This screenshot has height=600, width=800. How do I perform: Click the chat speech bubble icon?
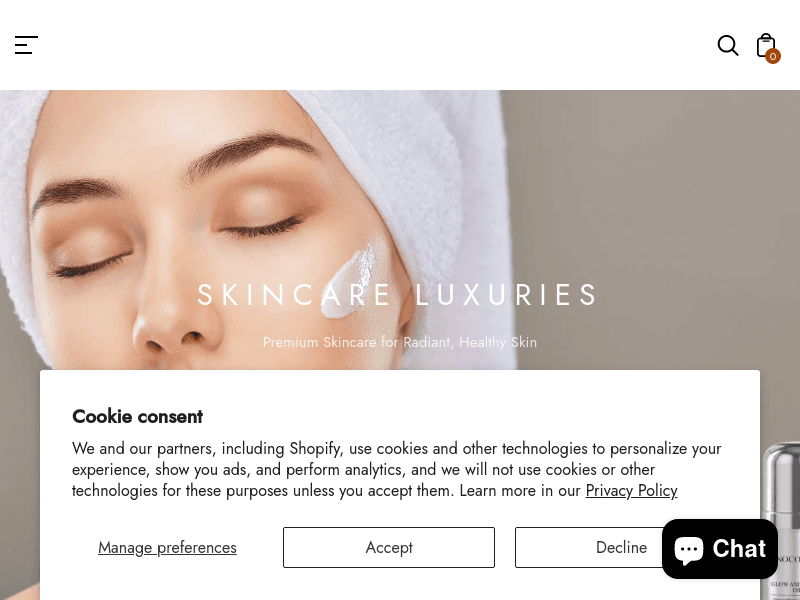coord(688,549)
